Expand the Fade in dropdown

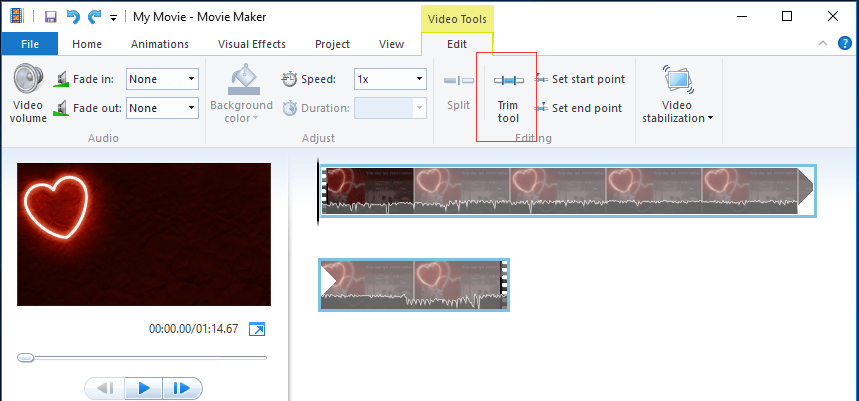190,79
